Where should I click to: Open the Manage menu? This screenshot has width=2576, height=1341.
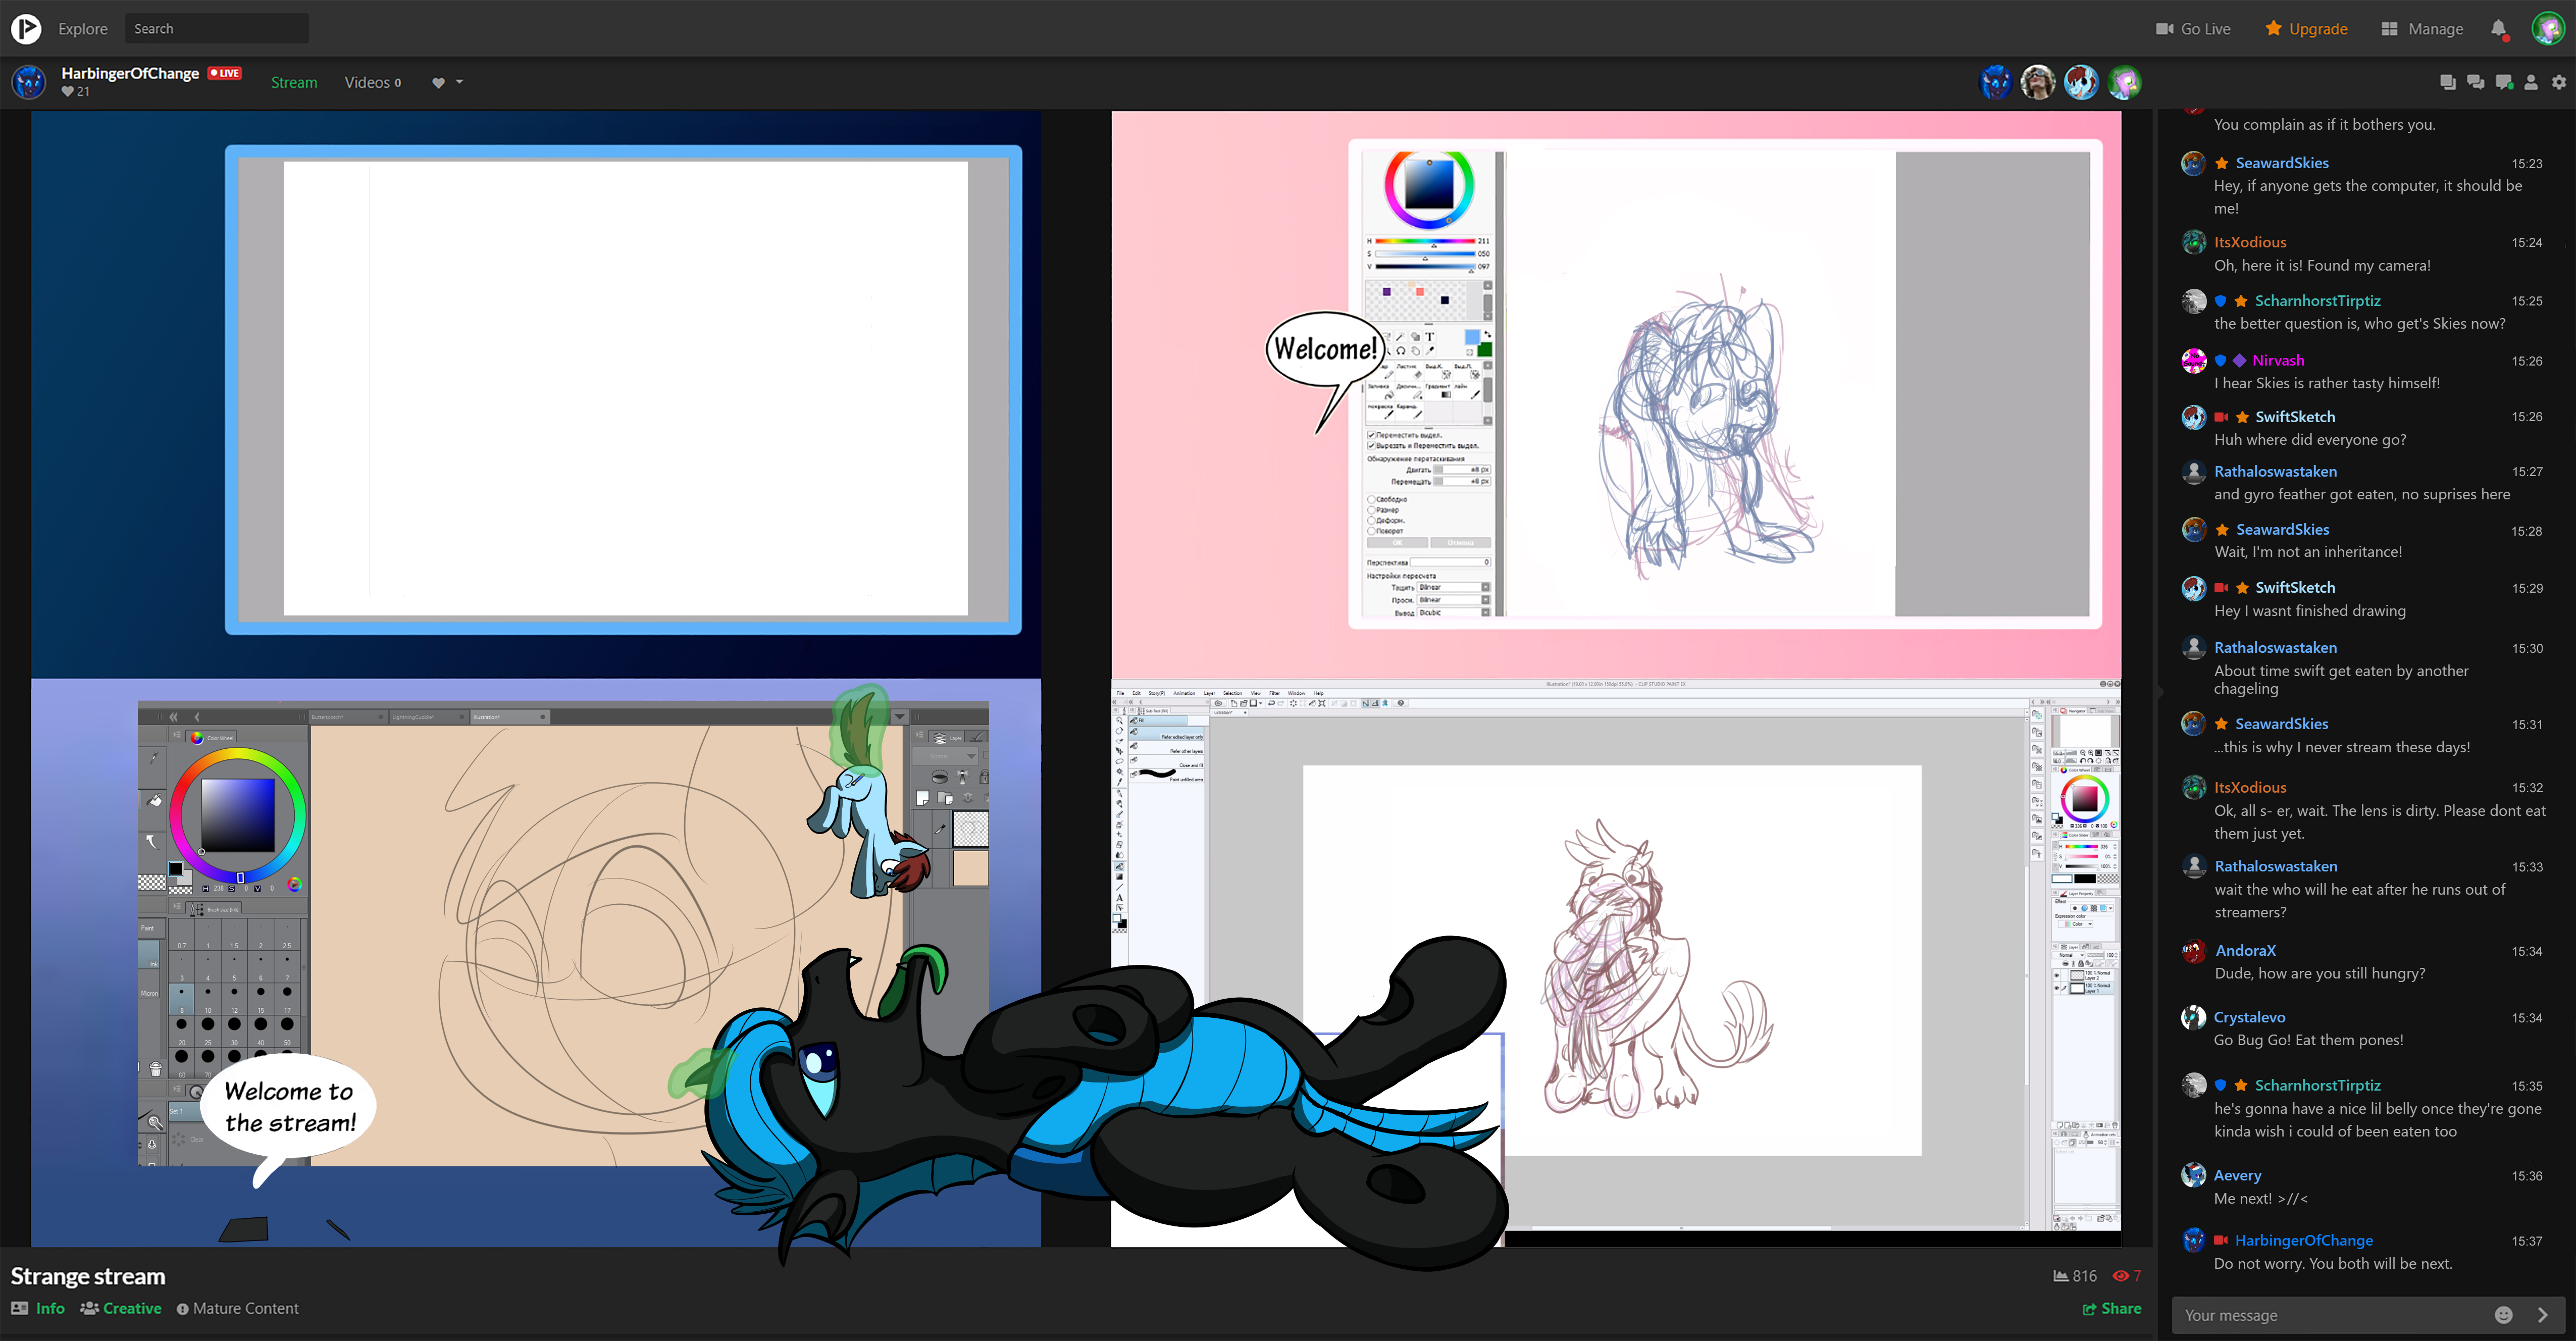[x=2422, y=28]
